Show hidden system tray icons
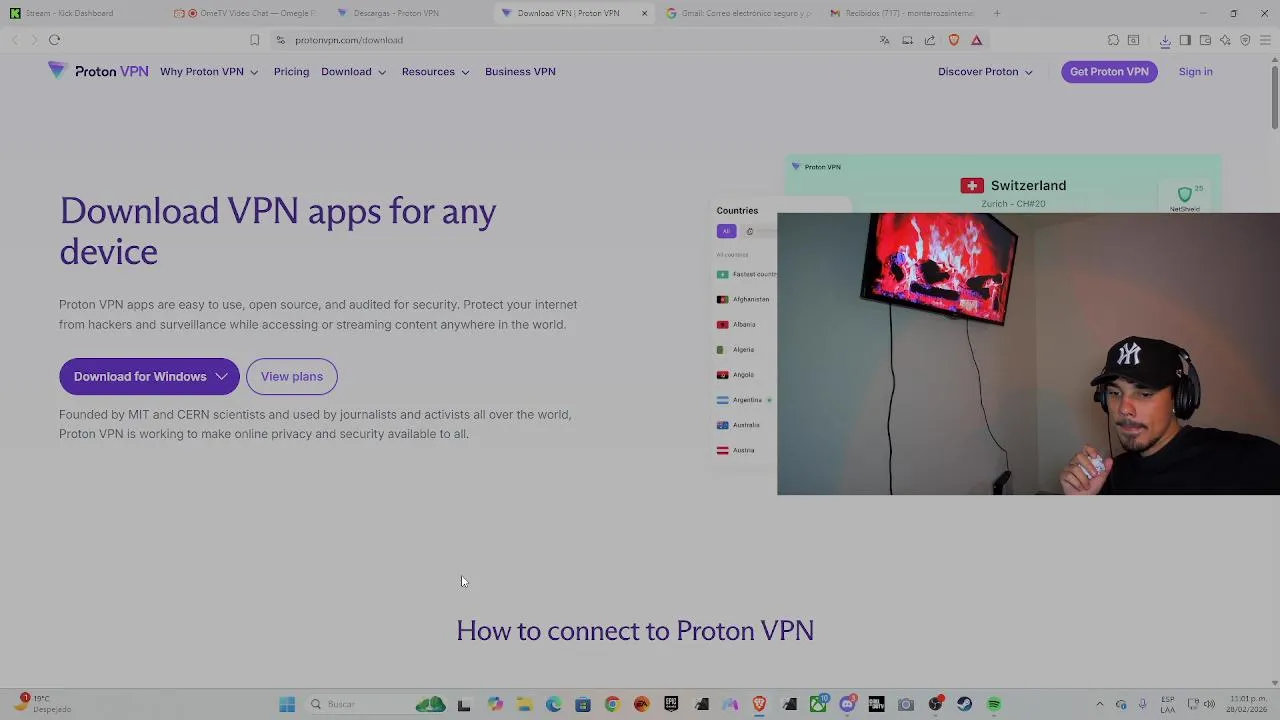The width and height of the screenshot is (1280, 720). 1099,704
